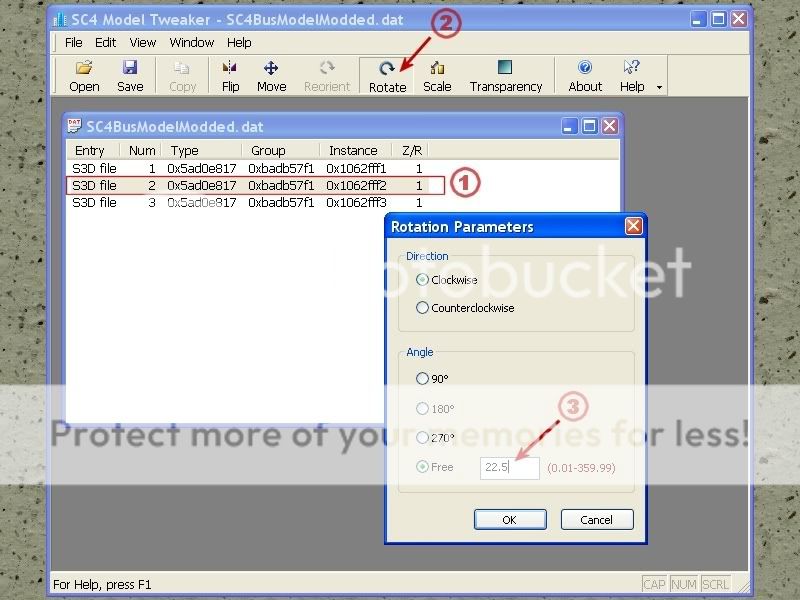Select S3D file row with instance 0x1062fff1
Screen dimensions: 800x600
point(247,168)
